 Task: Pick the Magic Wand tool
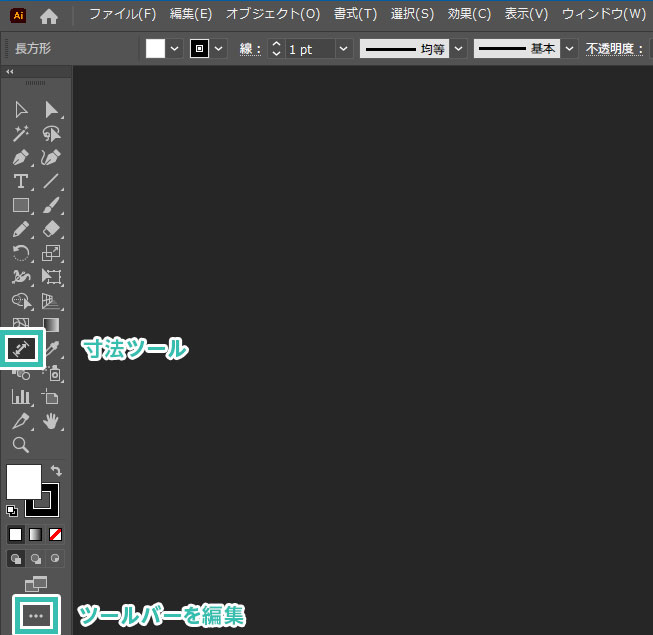[x=21, y=134]
